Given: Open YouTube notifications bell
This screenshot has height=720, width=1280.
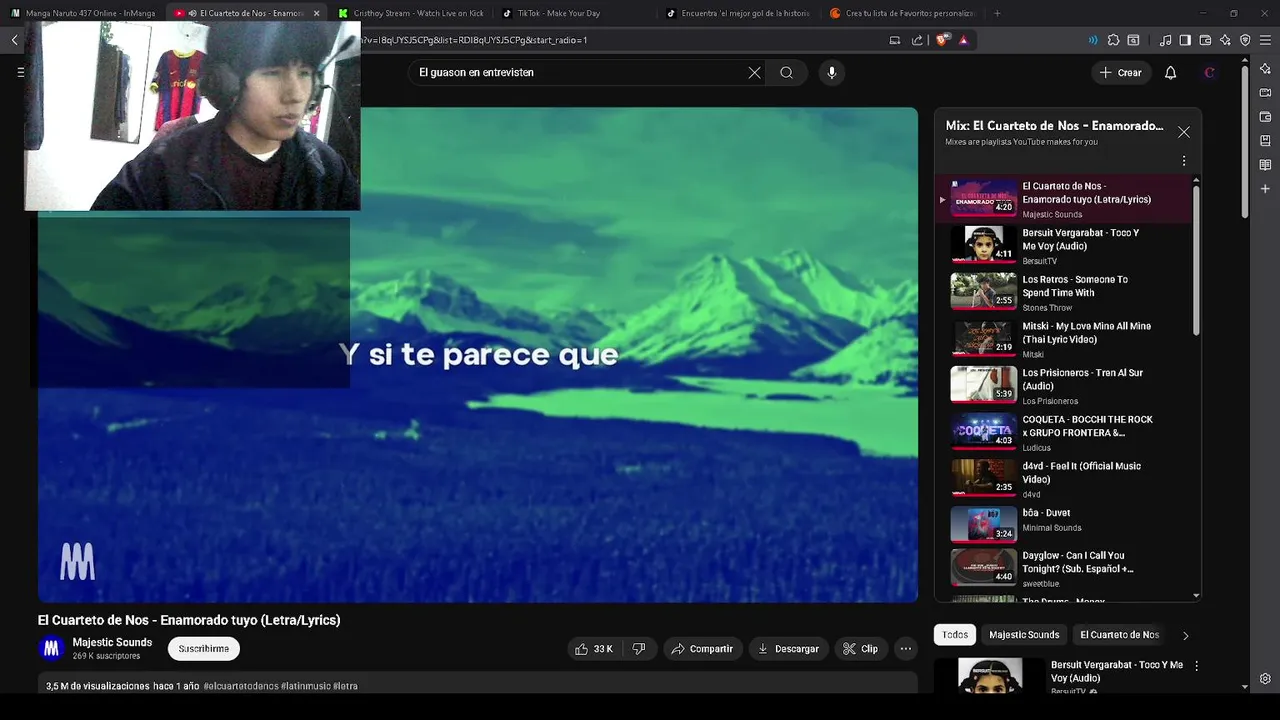Looking at the screenshot, I should point(1171,72).
